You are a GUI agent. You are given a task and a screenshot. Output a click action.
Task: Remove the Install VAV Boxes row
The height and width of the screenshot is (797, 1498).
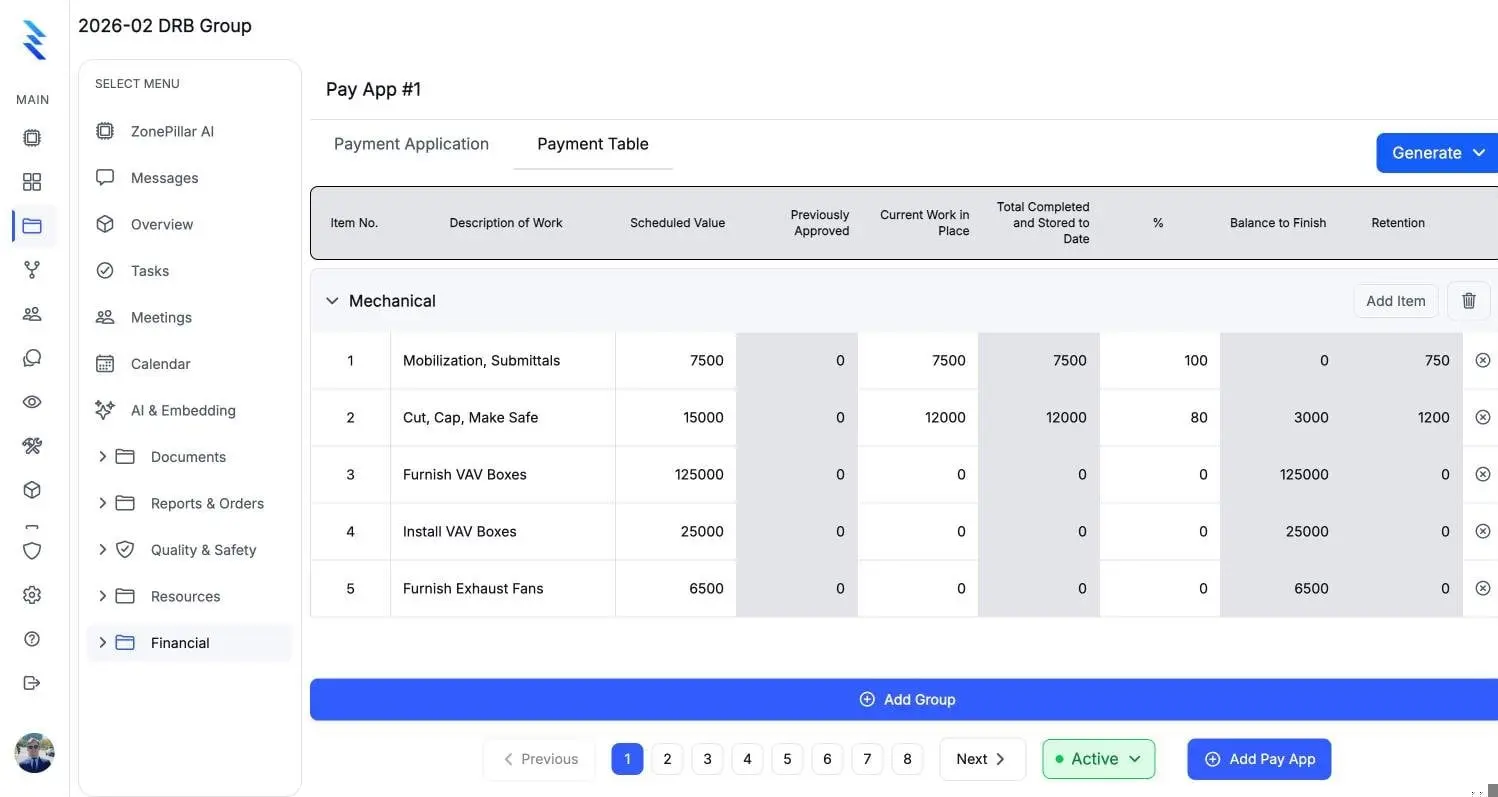point(1483,531)
